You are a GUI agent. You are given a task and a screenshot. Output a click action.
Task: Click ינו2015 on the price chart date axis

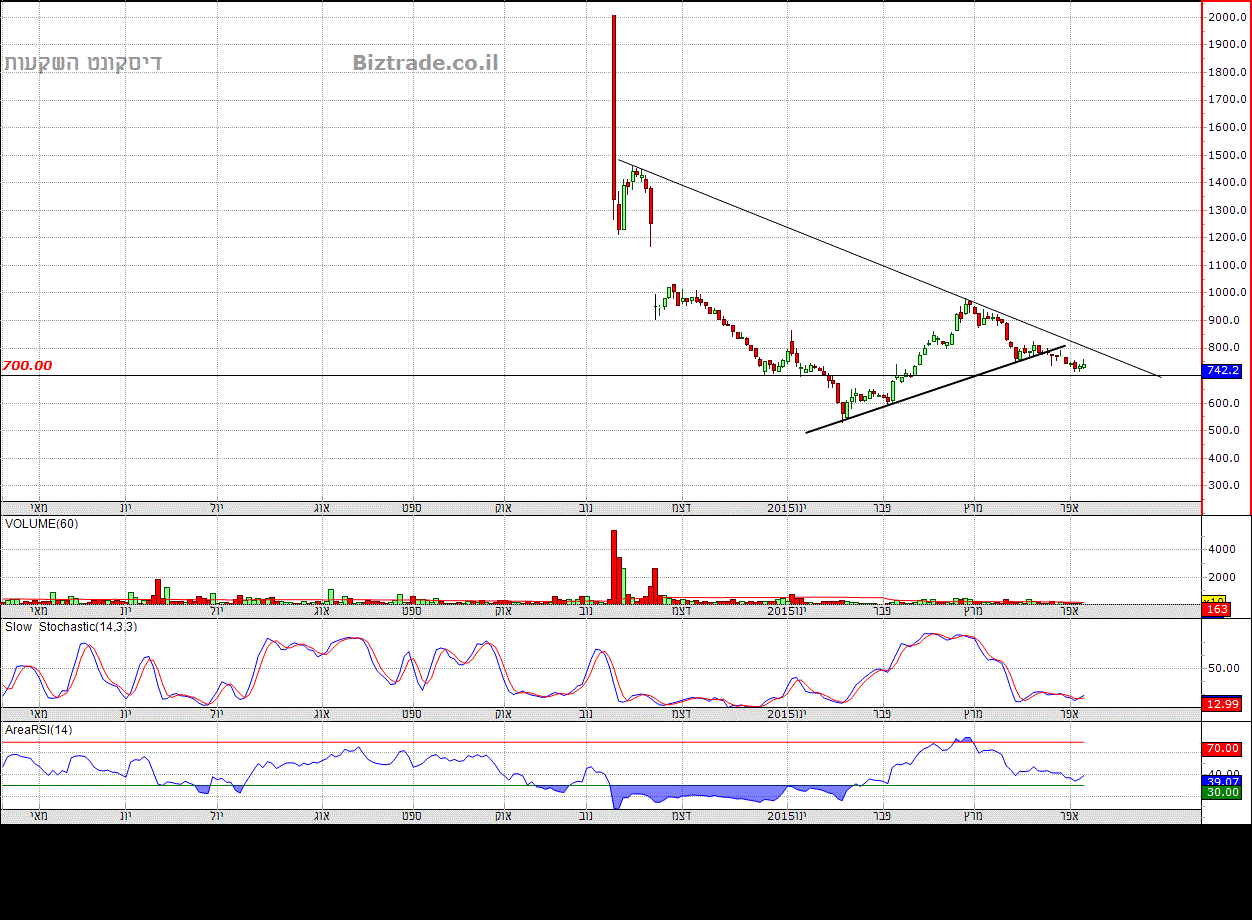[x=786, y=508]
